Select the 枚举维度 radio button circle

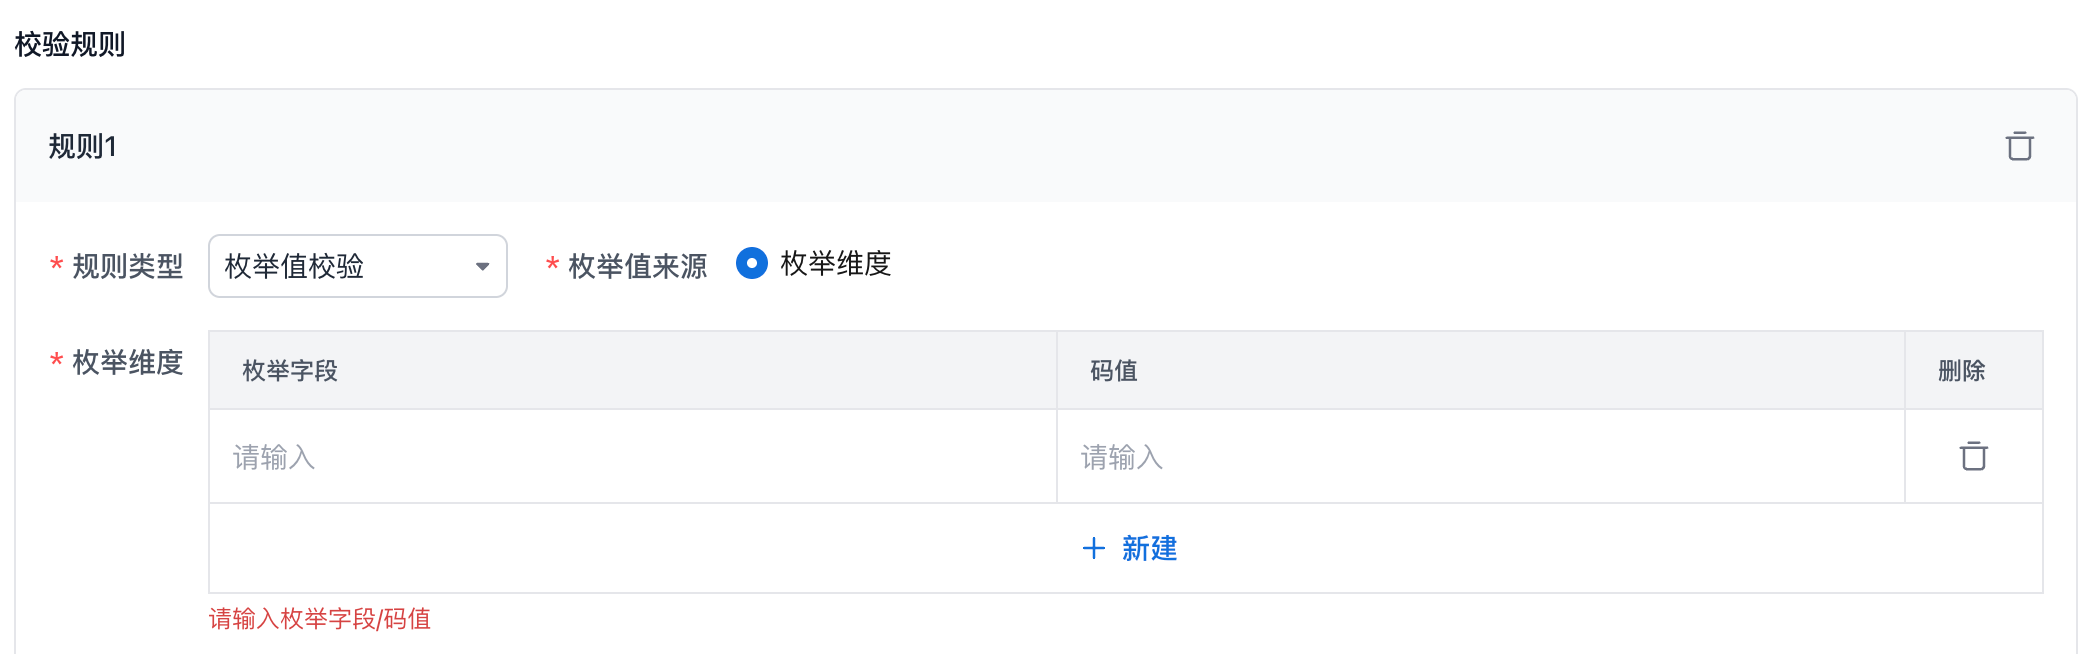(x=752, y=264)
